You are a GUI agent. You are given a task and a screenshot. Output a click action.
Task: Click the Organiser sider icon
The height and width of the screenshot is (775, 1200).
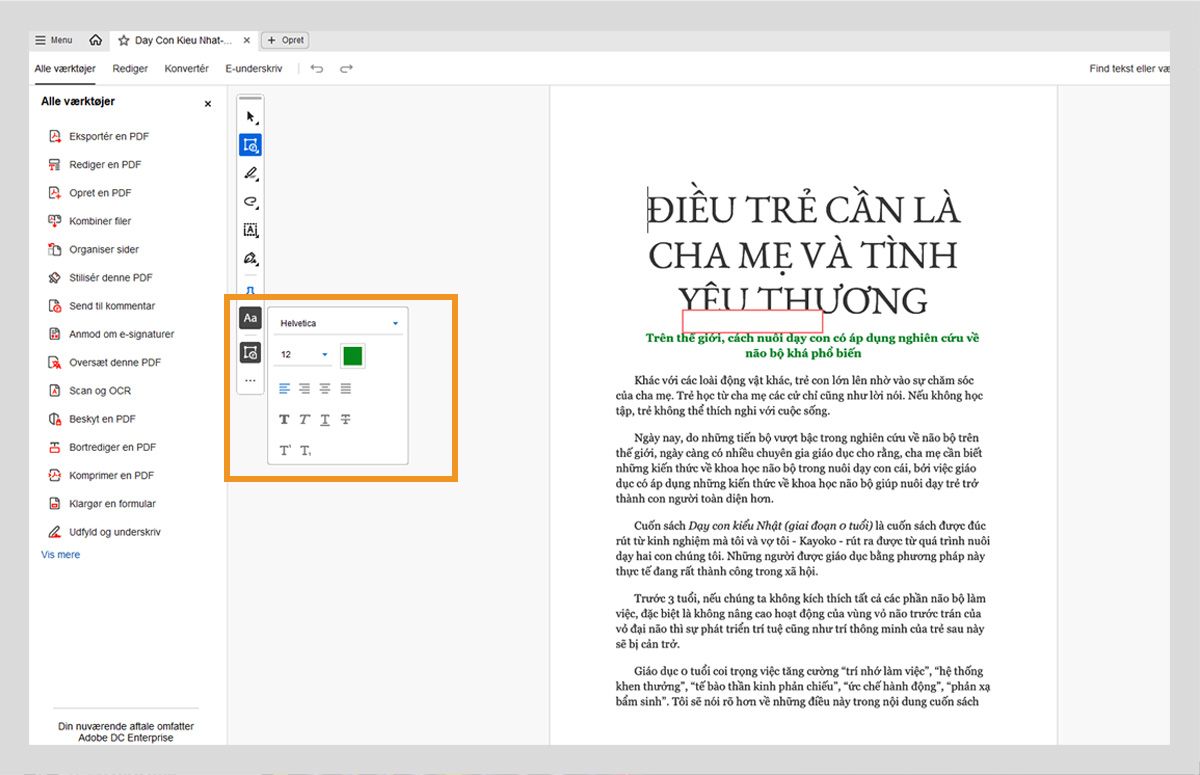point(56,249)
